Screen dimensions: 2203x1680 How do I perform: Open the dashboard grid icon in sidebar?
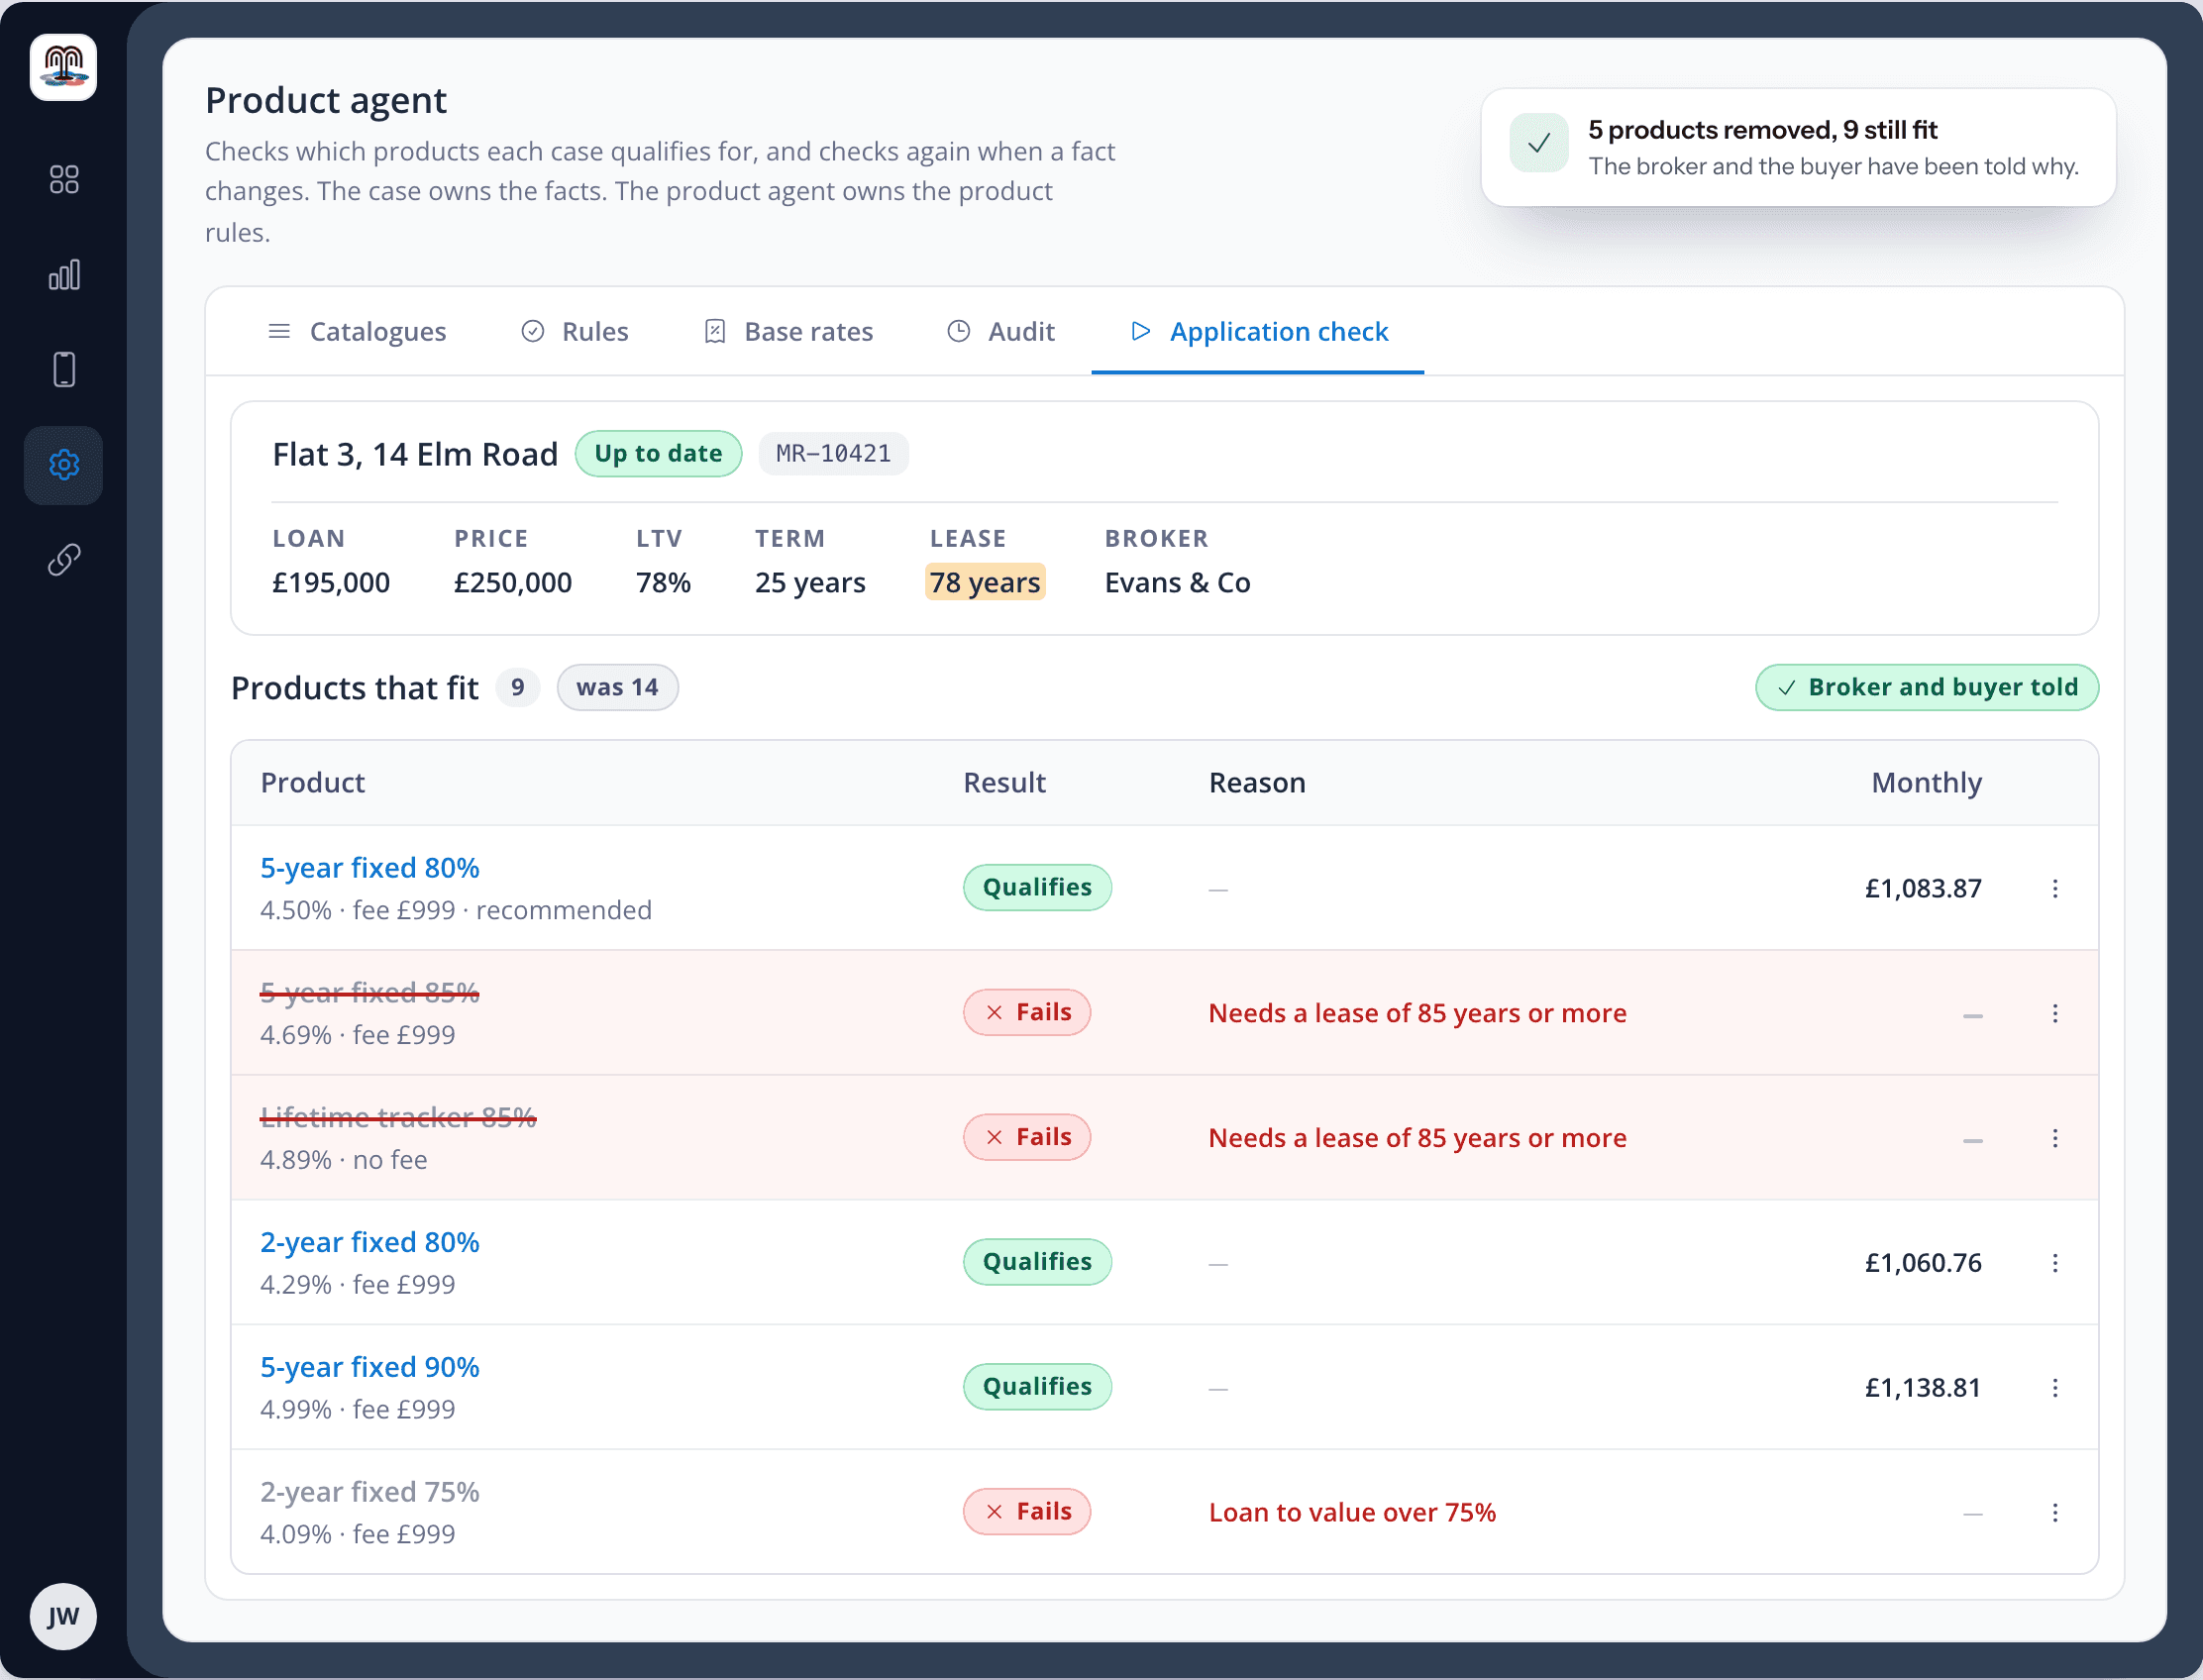(x=64, y=179)
